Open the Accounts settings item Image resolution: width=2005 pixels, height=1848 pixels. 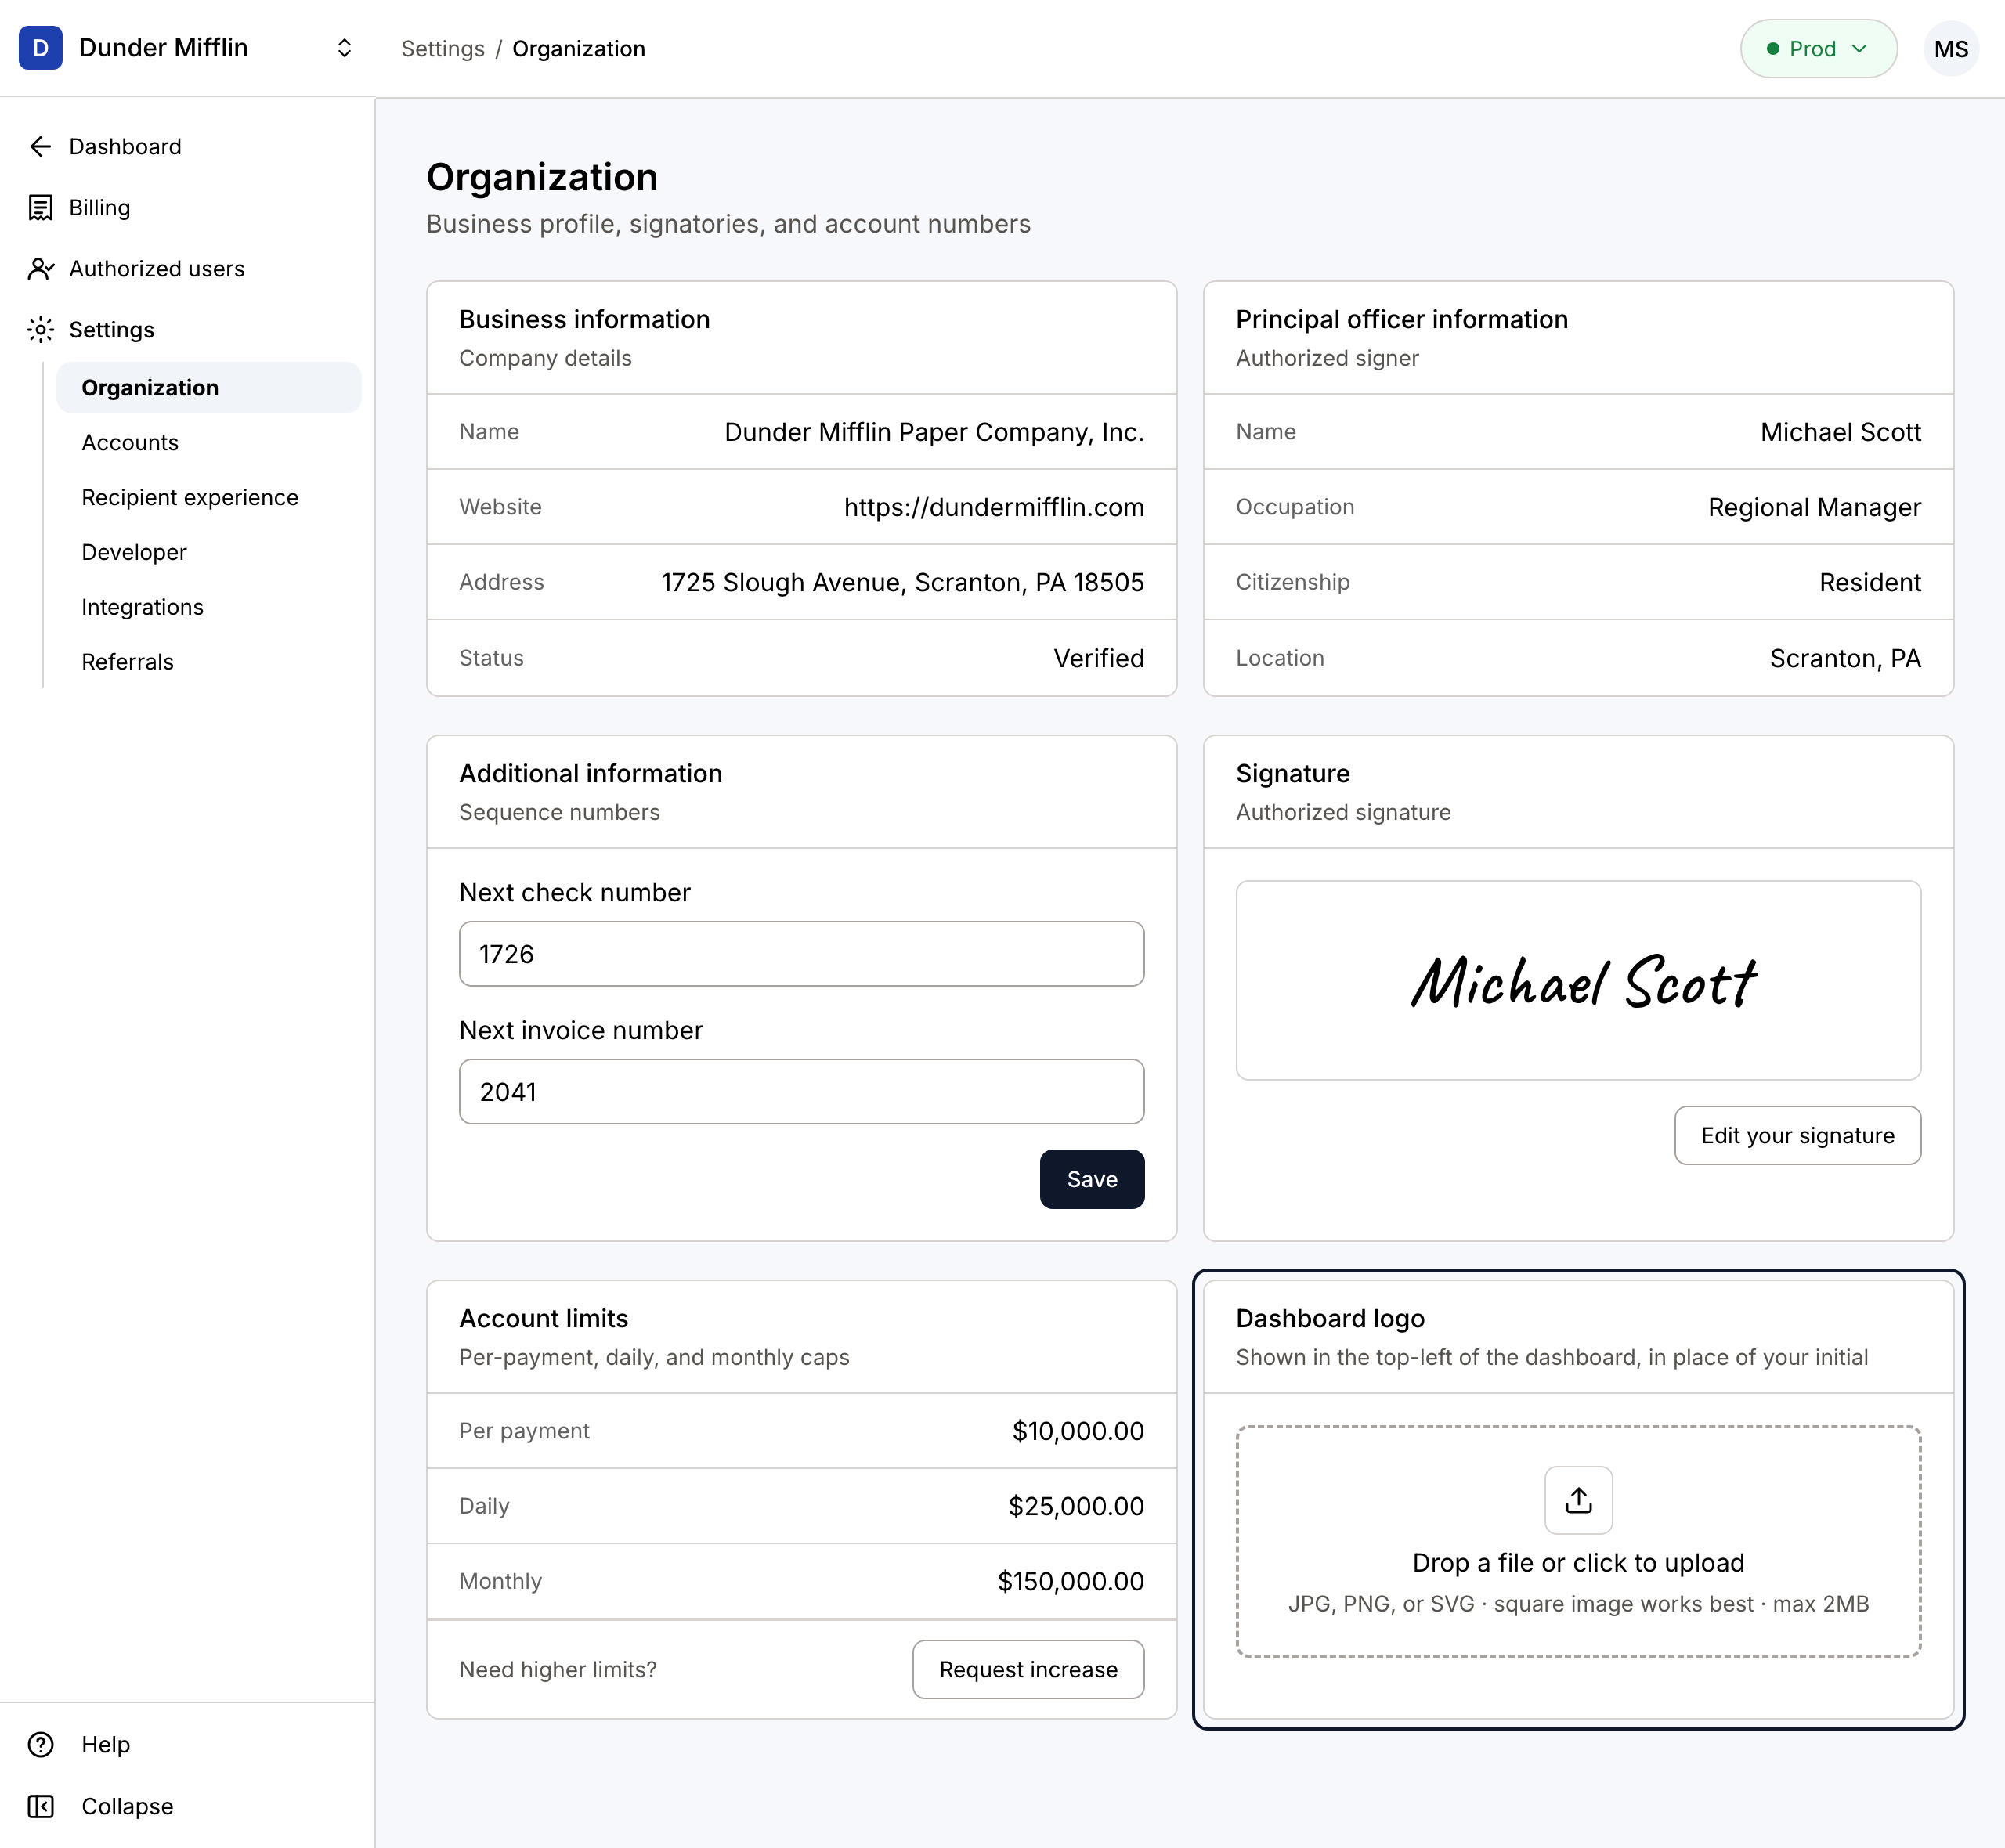(x=130, y=442)
